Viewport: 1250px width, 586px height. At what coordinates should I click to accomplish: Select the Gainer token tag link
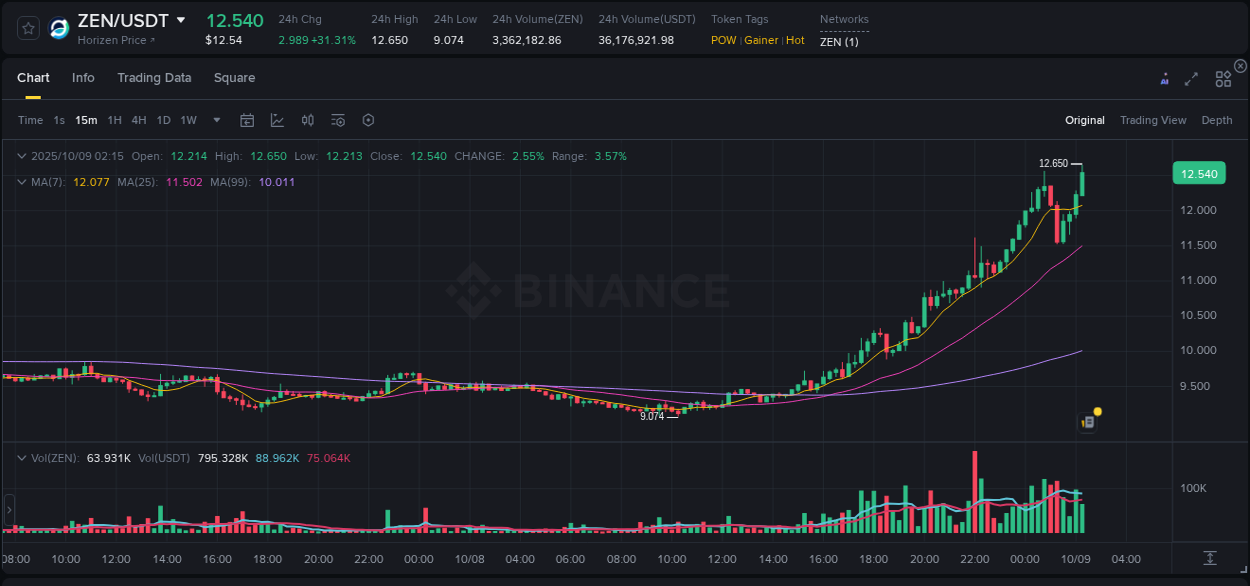click(760, 41)
